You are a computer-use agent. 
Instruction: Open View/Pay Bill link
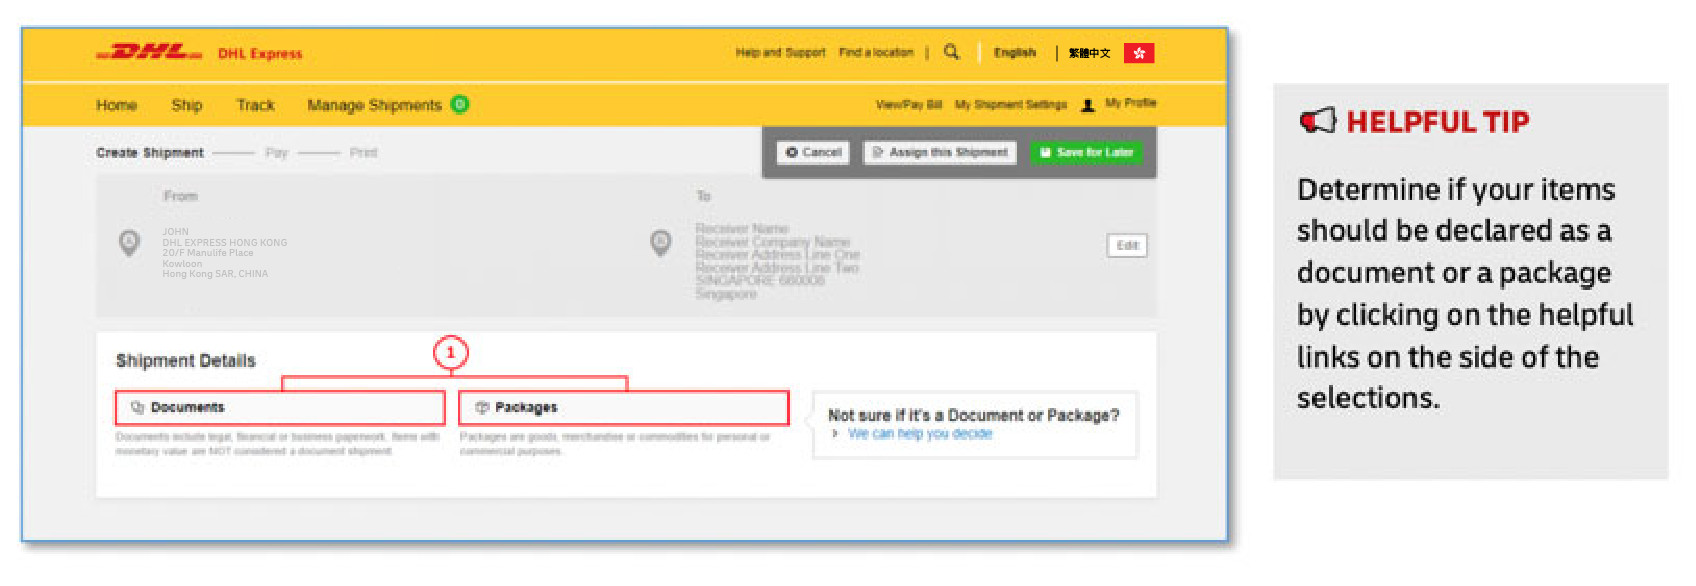(x=909, y=104)
